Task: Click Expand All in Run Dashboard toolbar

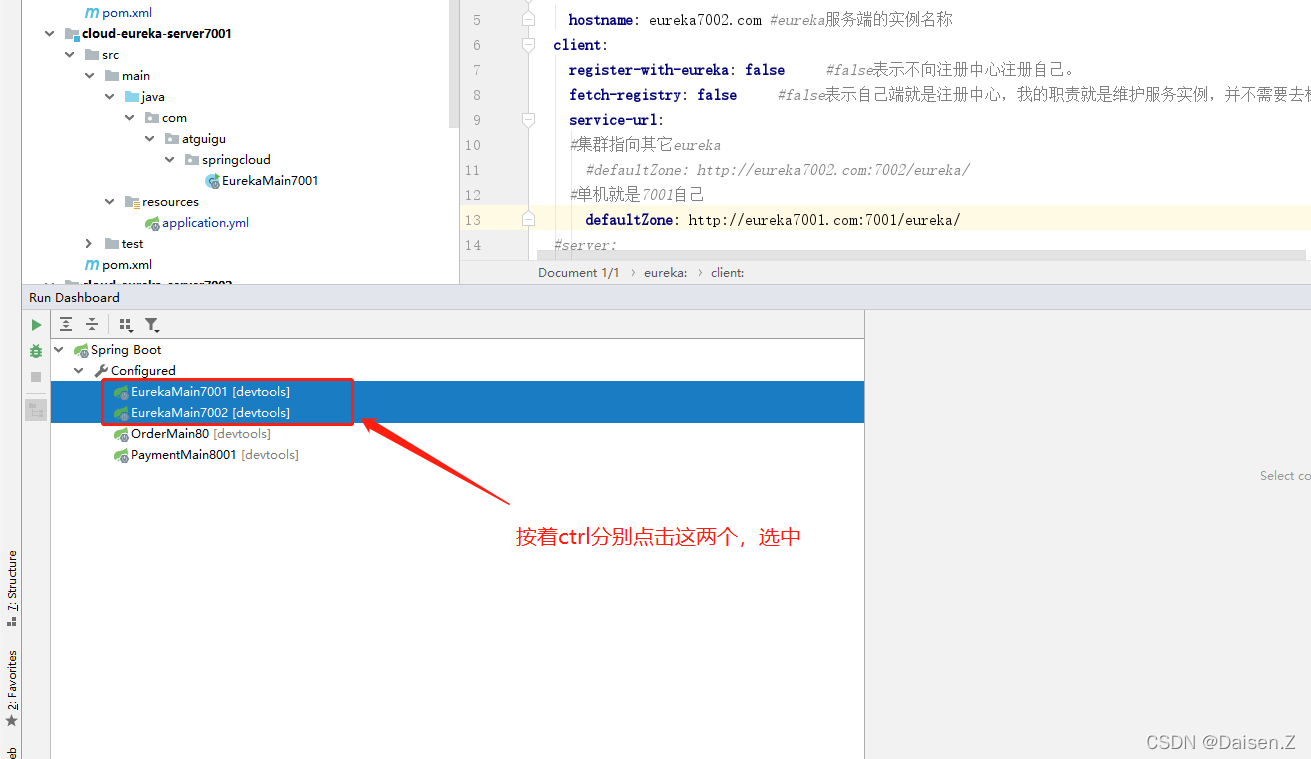Action: pyautogui.click(x=66, y=324)
